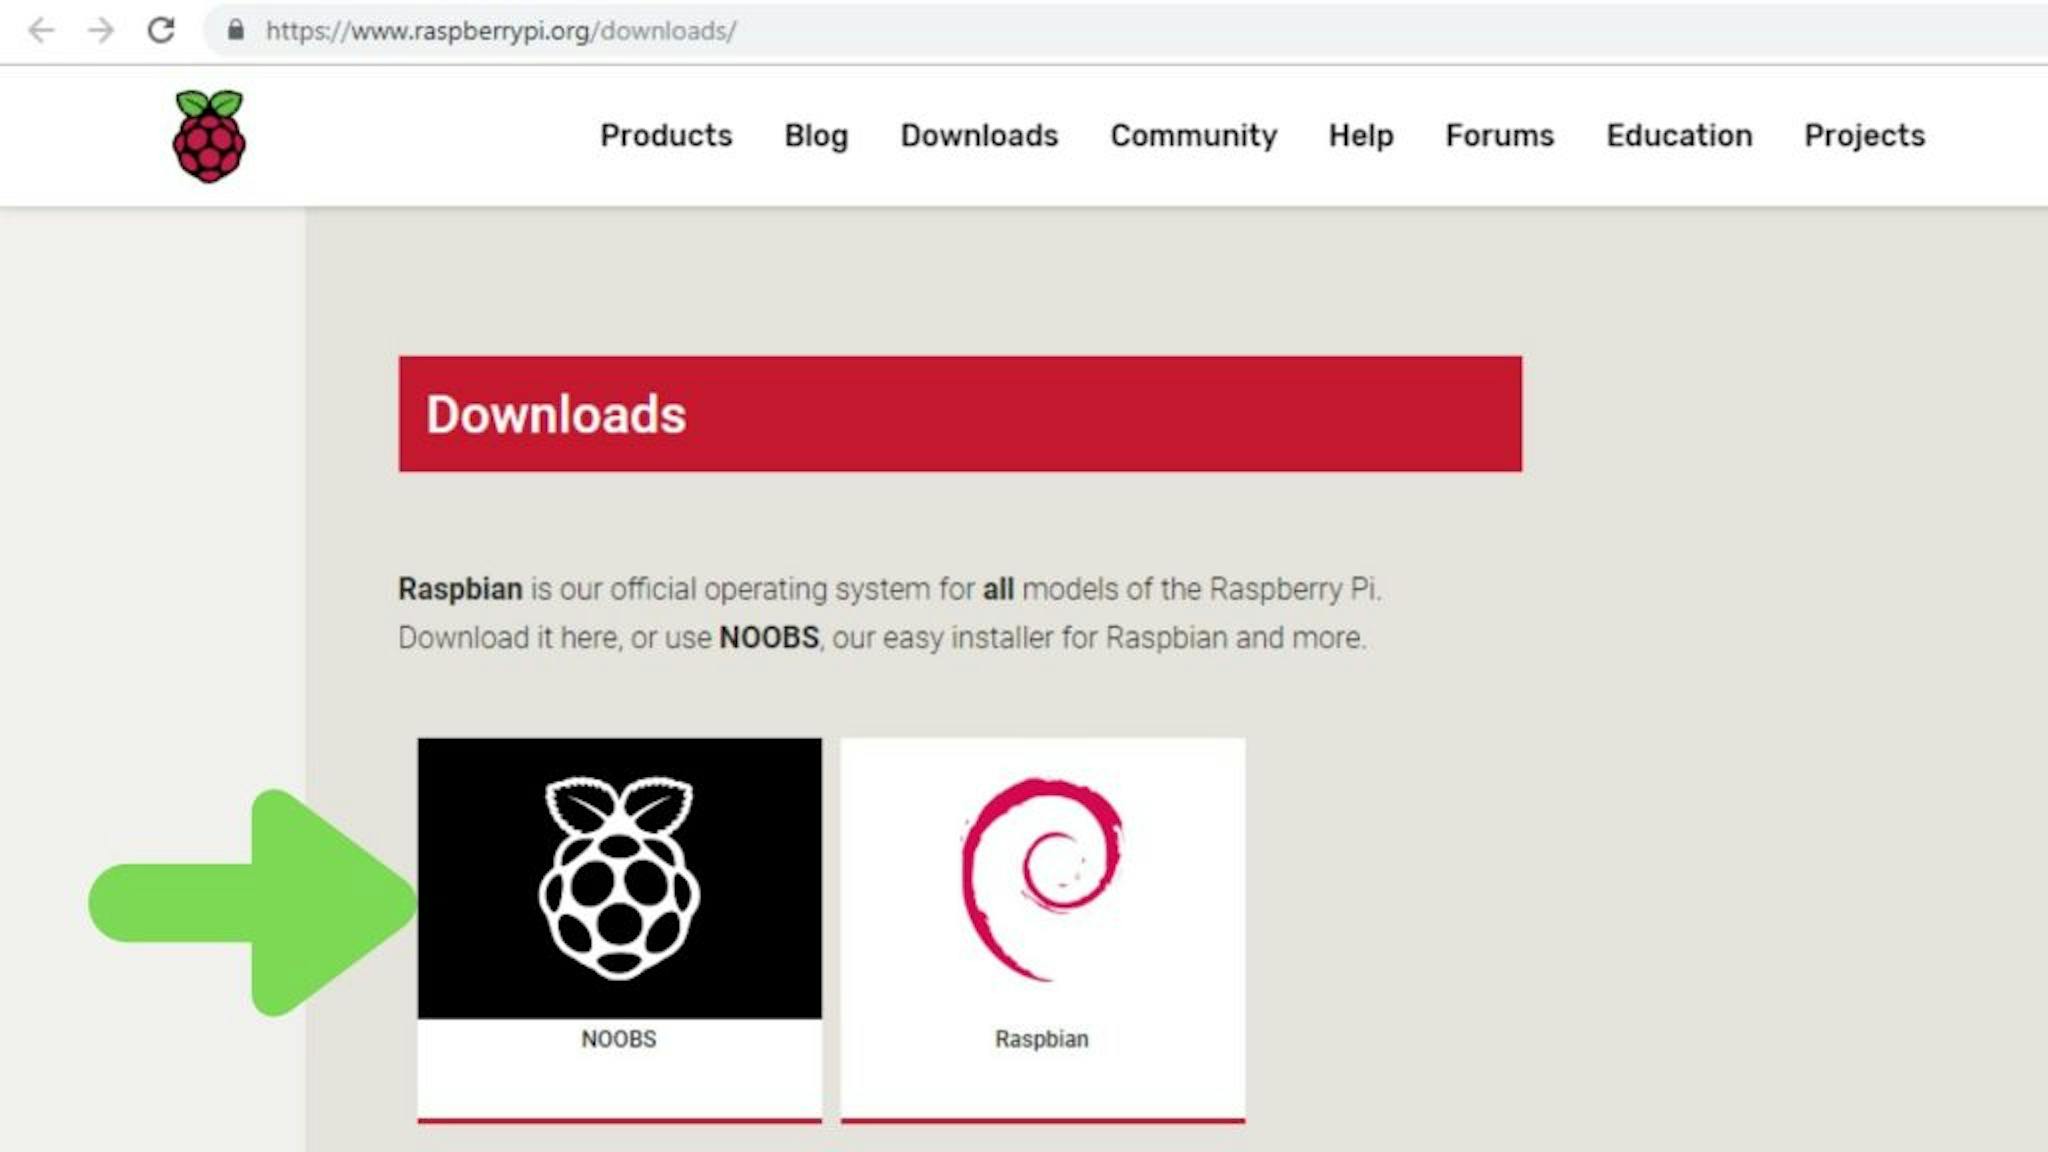Click the browser forward arrow
2048x1152 pixels.
100,30
